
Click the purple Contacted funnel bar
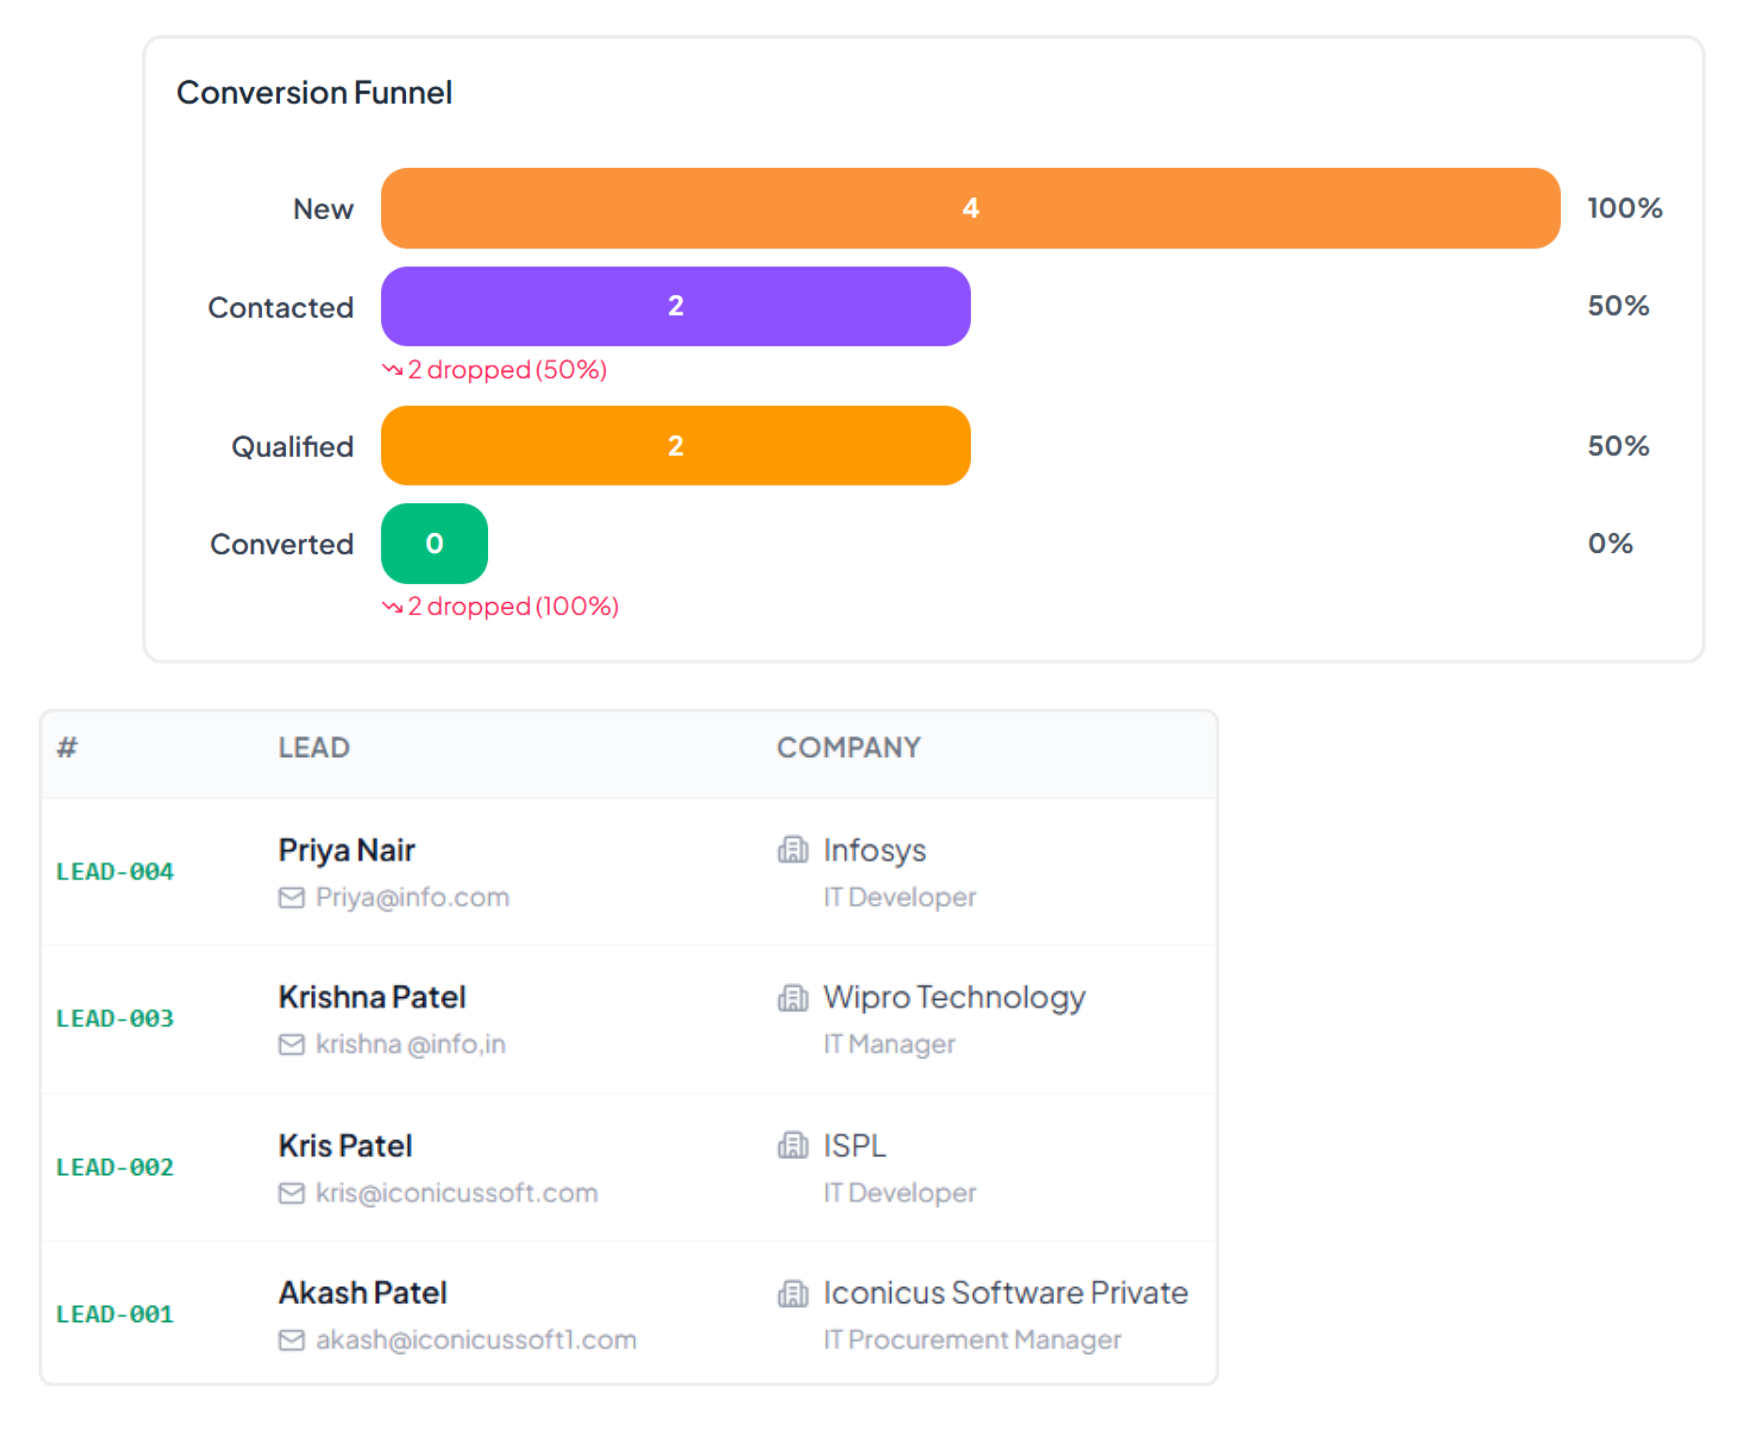click(x=675, y=306)
